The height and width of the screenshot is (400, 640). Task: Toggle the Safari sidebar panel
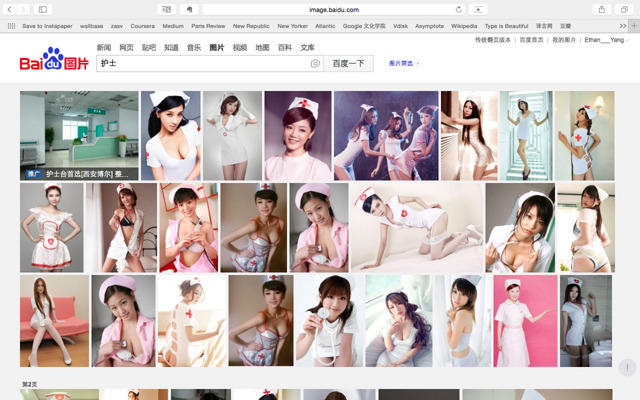click(42, 9)
